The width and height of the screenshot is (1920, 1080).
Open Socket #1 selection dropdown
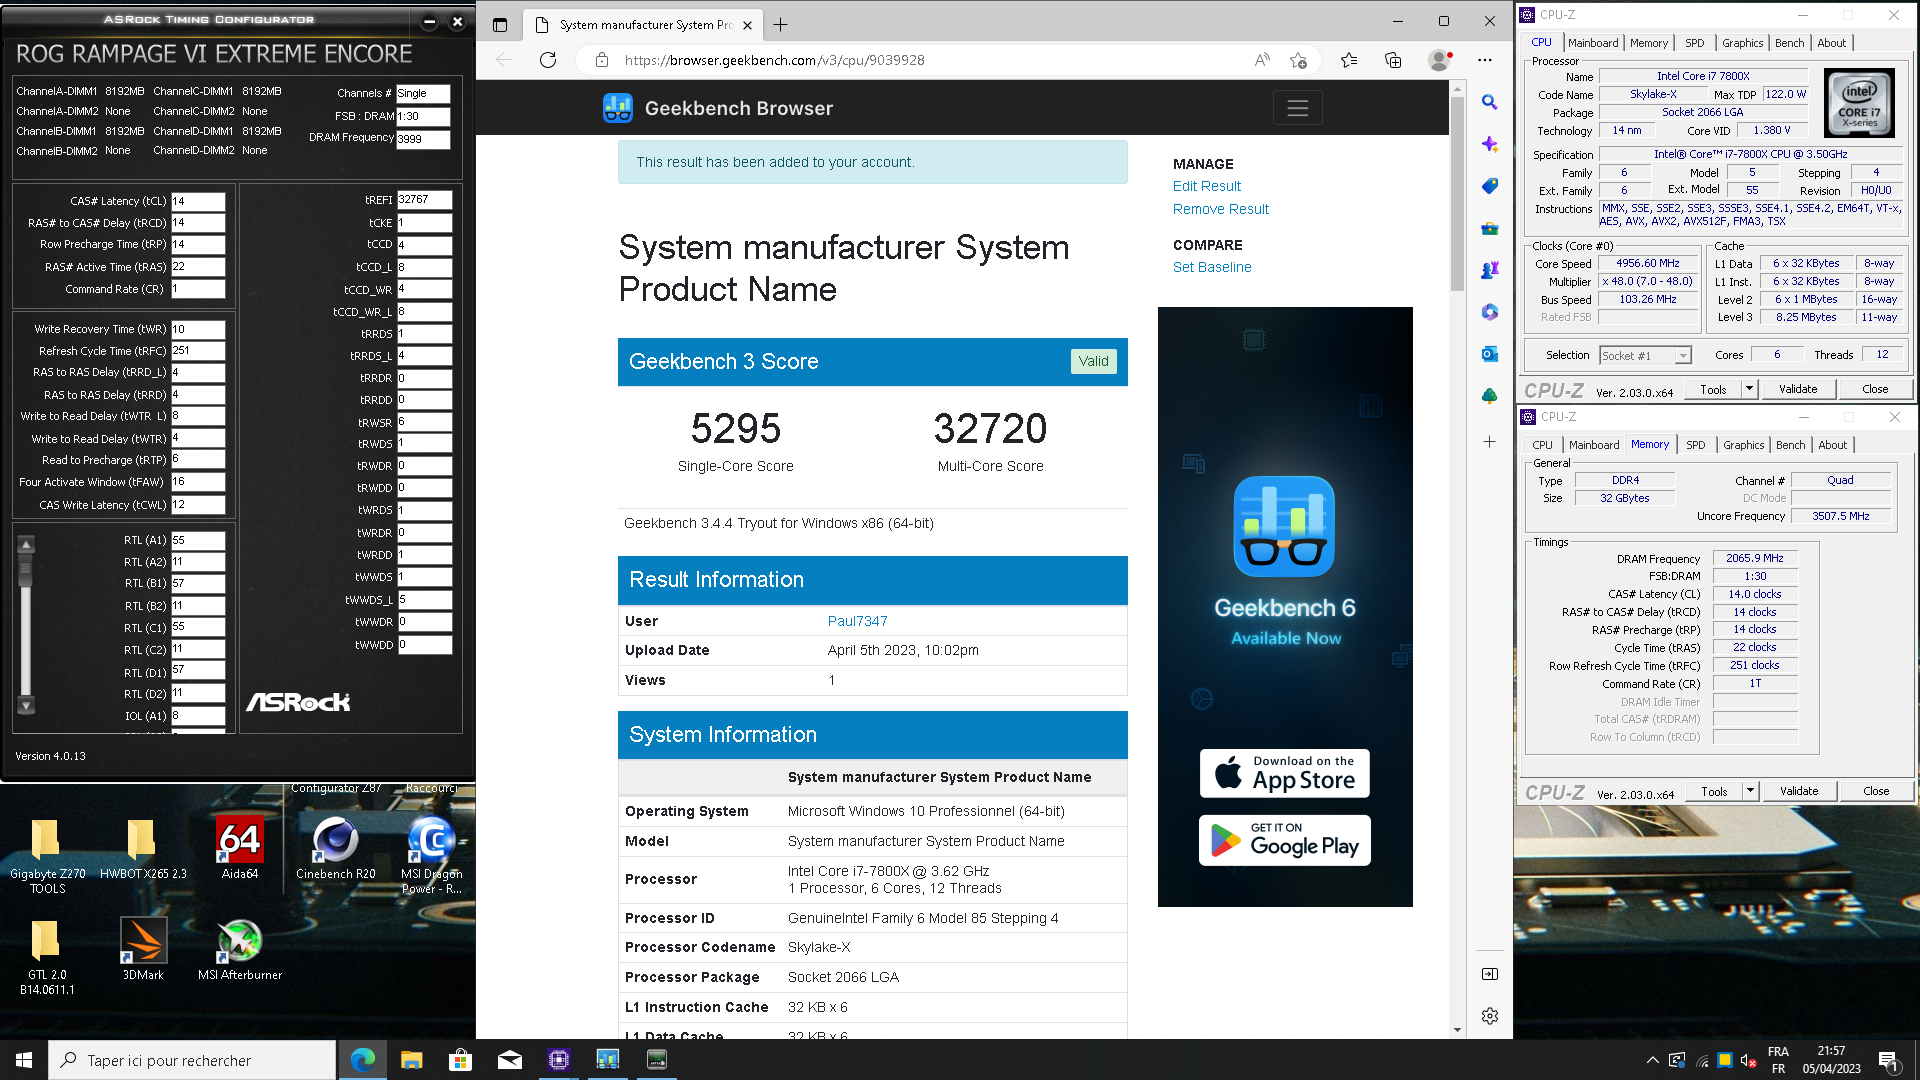coord(1644,355)
